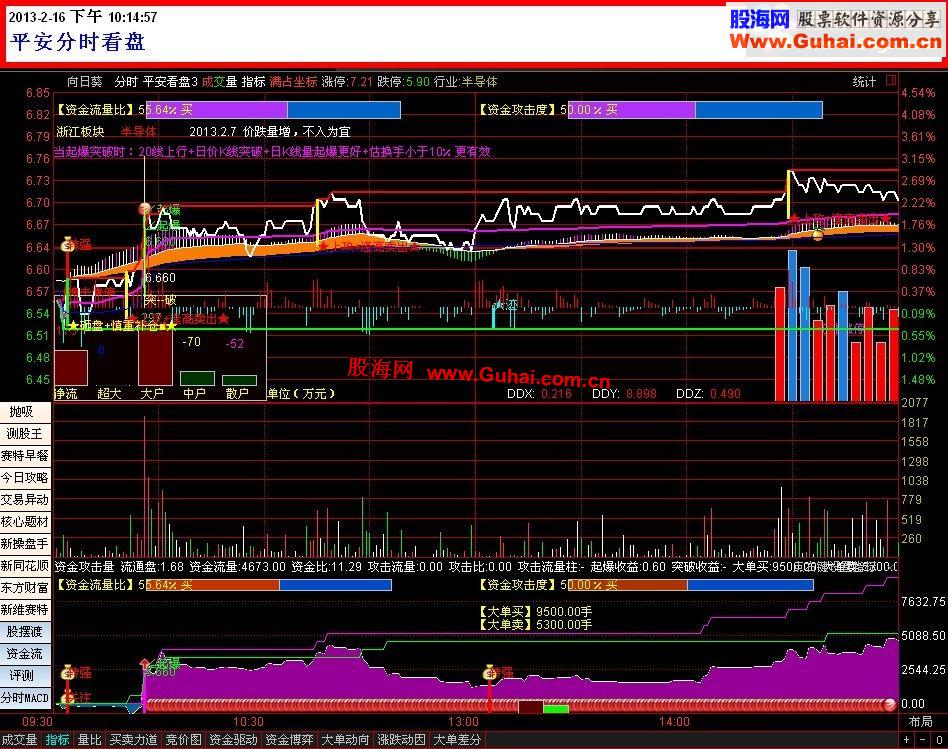The width and height of the screenshot is (948, 749).
Task: Click the 6.660 price label
Action: point(160,278)
